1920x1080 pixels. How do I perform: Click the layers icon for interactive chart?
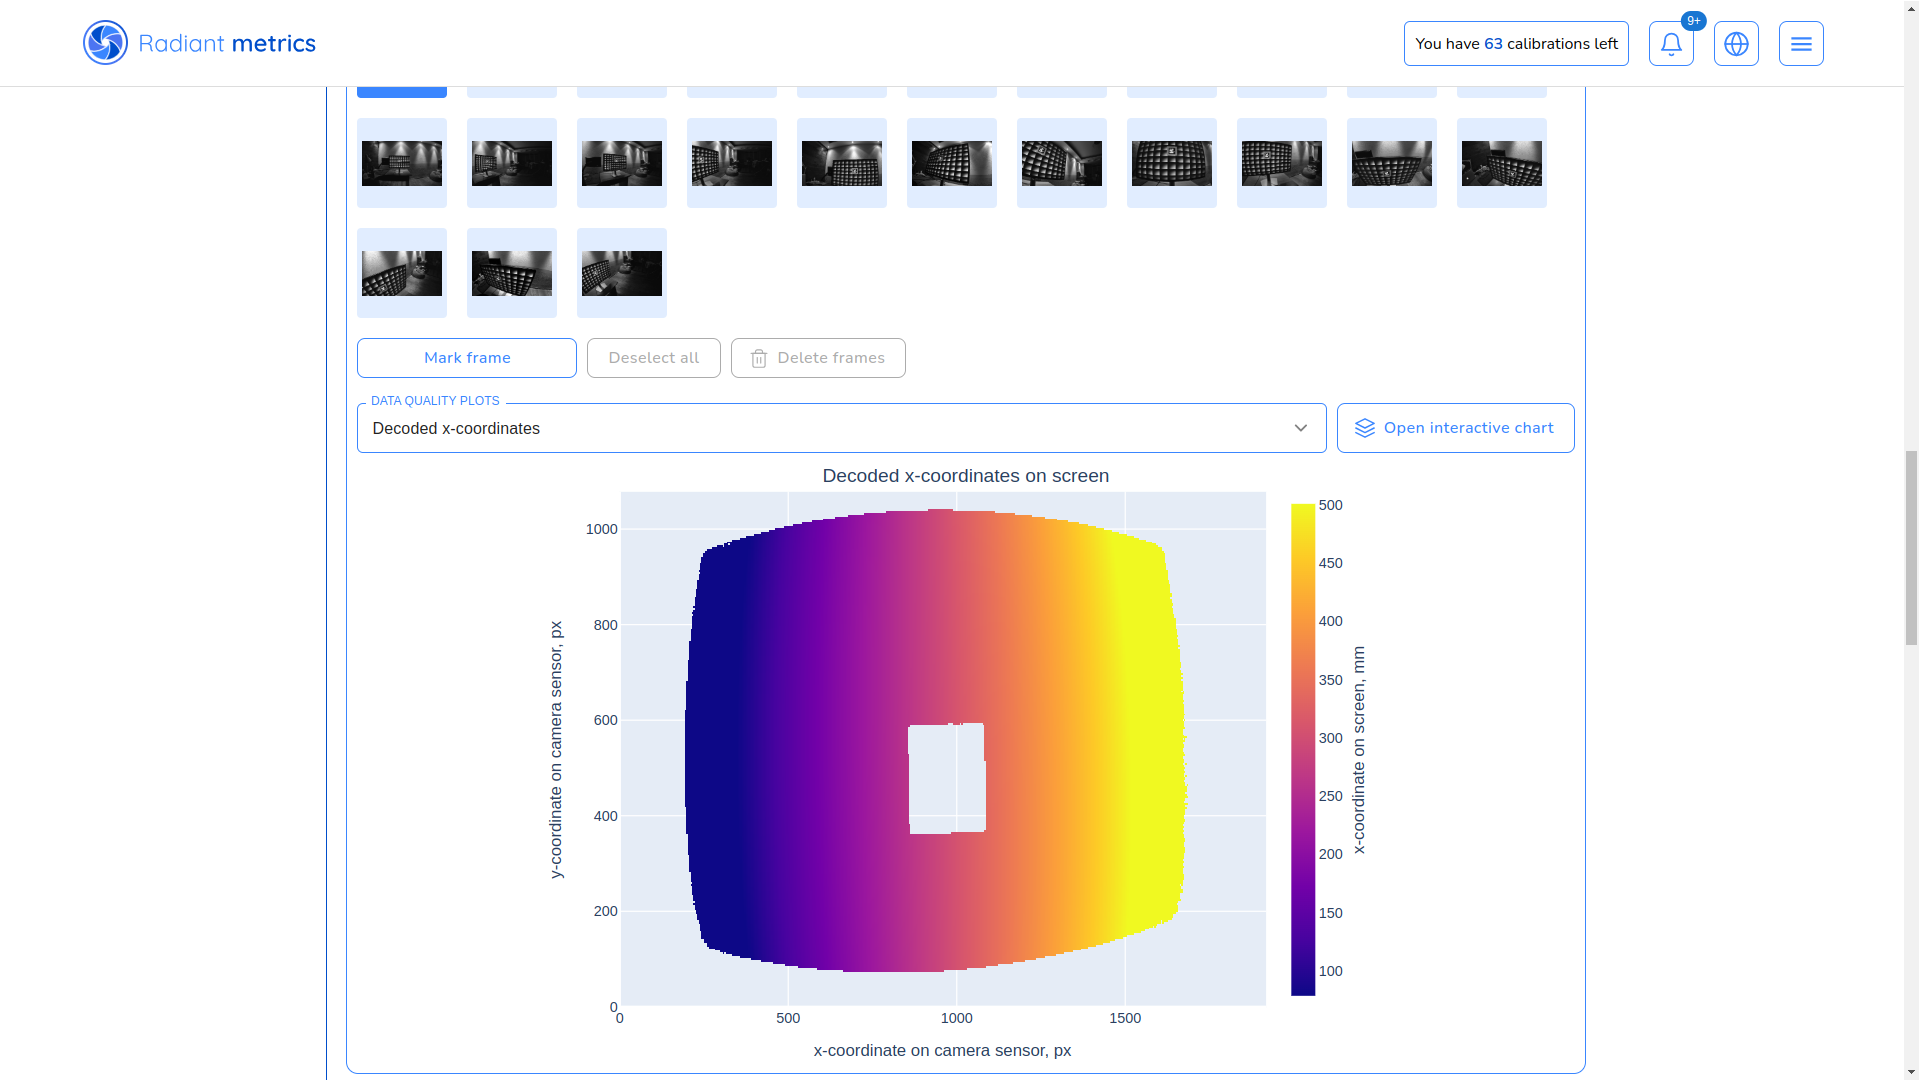click(x=1364, y=428)
